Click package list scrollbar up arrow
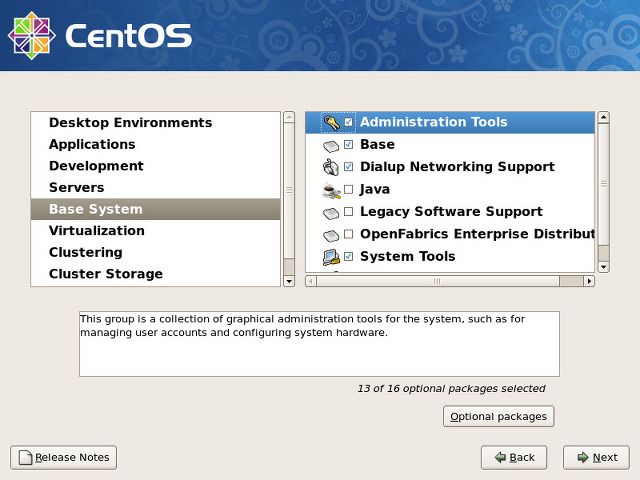 (603, 118)
